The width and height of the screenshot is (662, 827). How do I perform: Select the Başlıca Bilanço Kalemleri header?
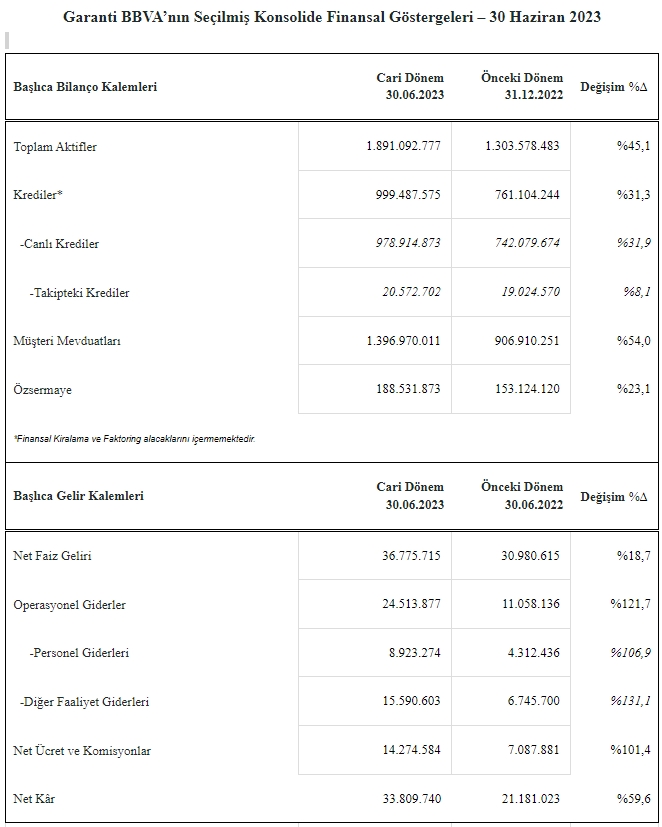(x=85, y=86)
